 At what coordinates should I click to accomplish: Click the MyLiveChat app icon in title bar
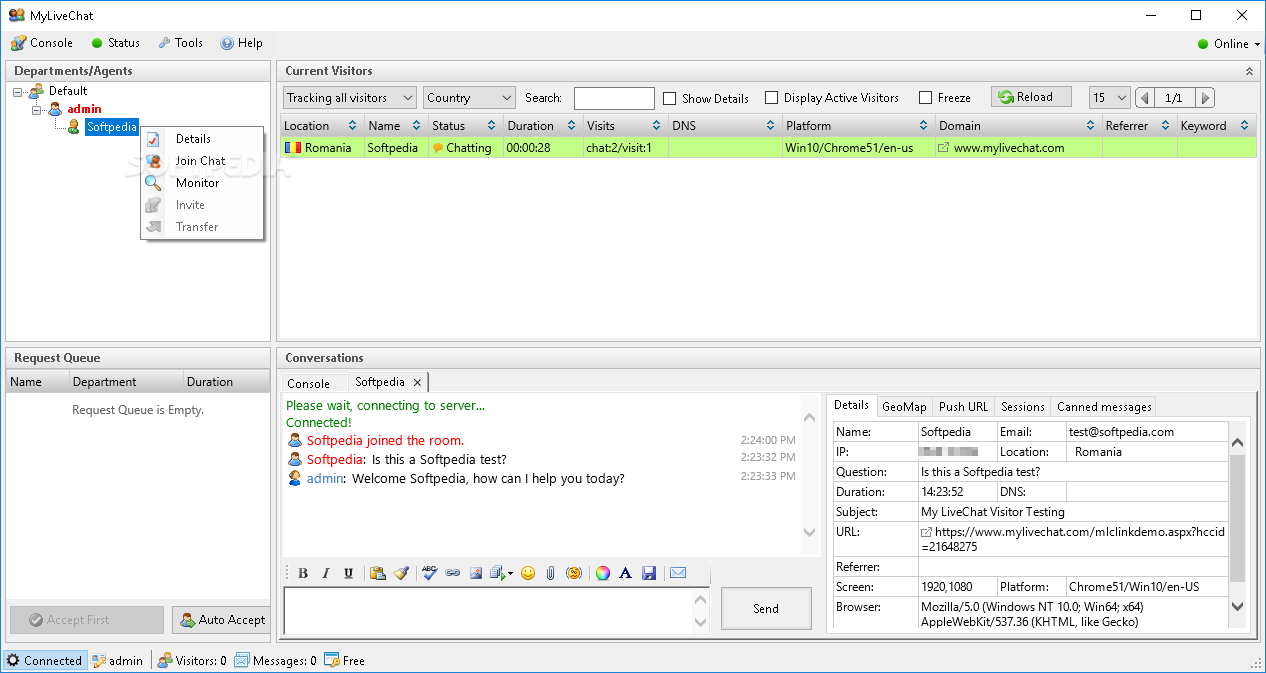point(16,16)
